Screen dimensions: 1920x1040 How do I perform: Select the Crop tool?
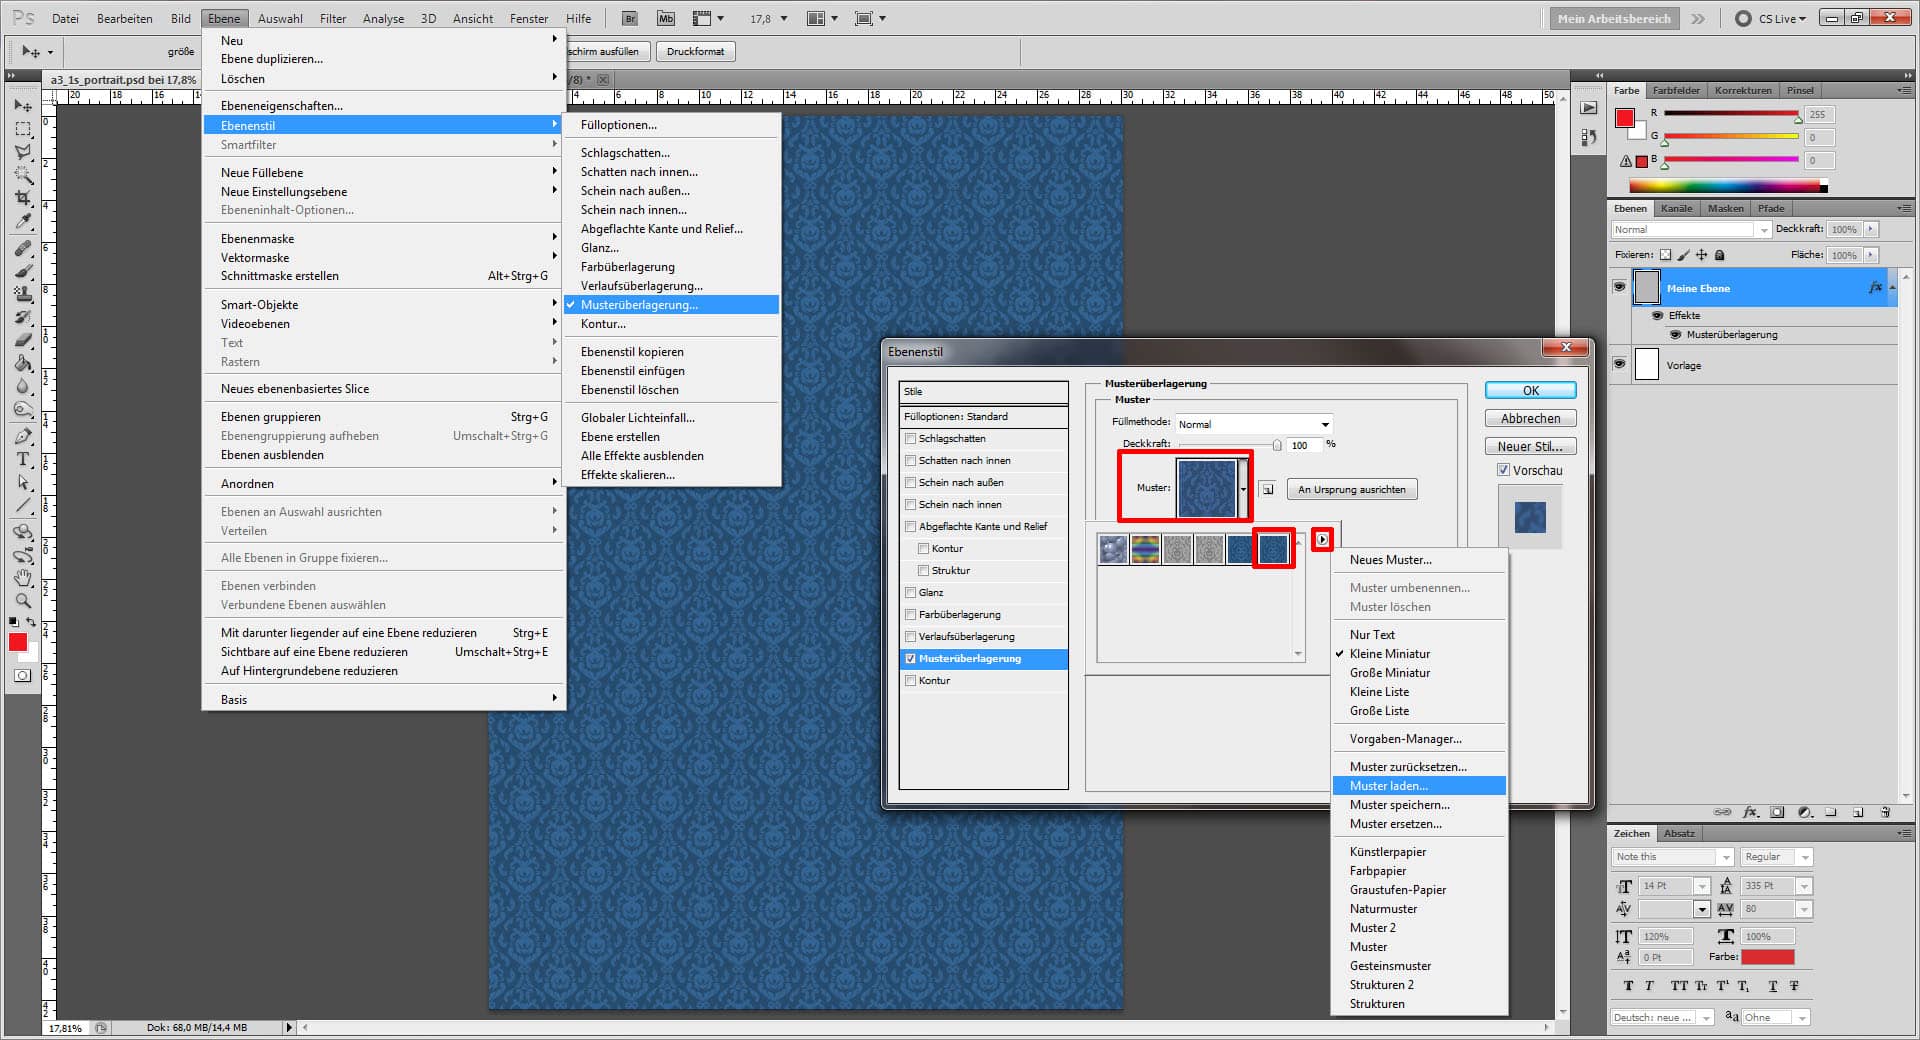point(22,197)
